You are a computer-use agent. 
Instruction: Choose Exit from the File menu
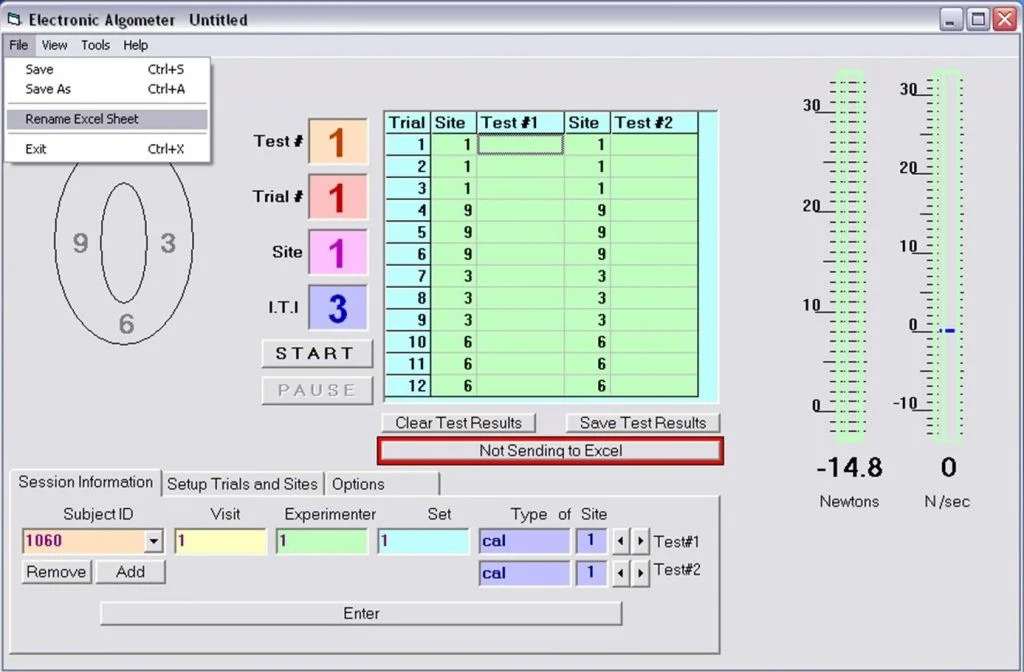(x=107, y=149)
